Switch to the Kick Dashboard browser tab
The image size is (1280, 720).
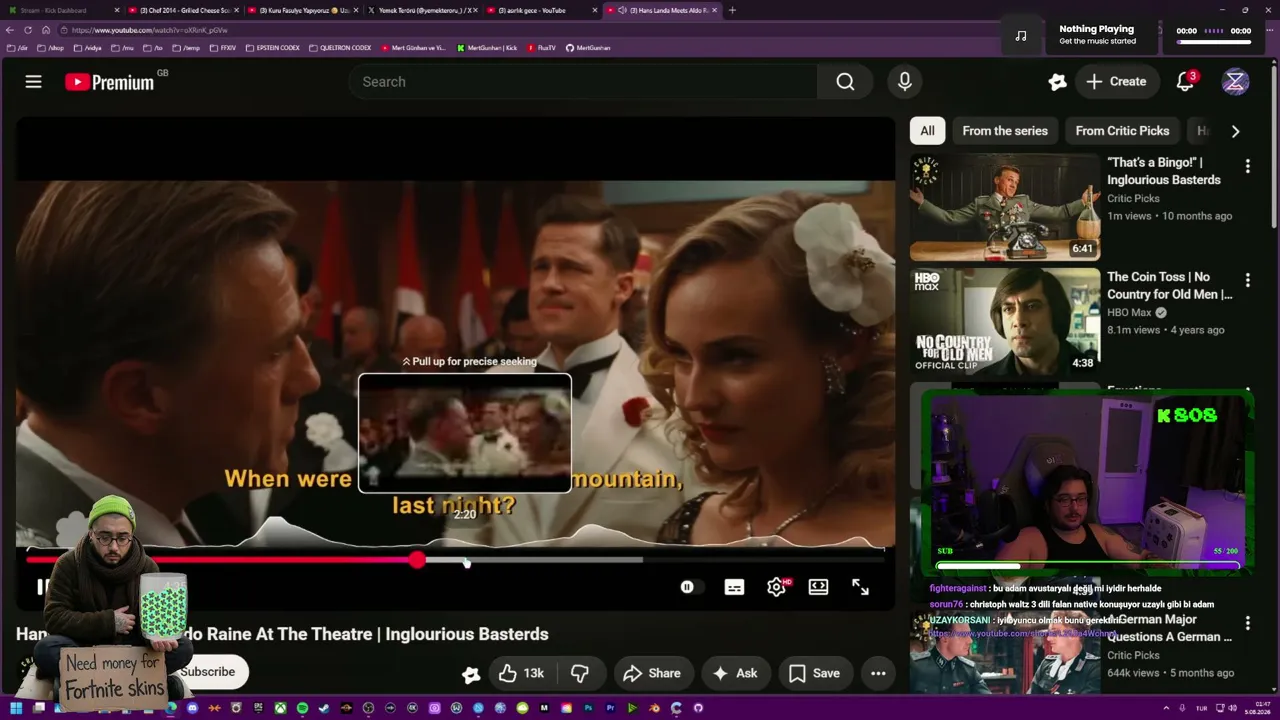click(x=63, y=10)
